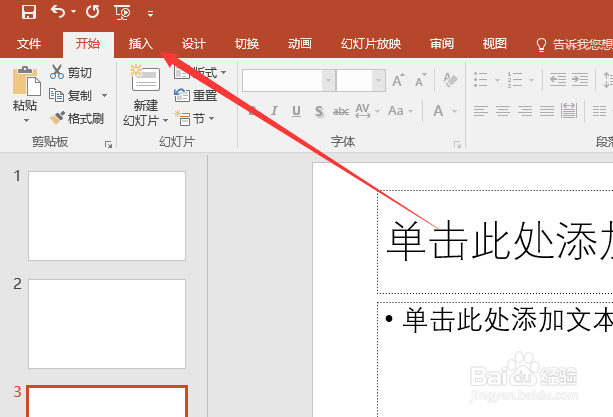
Task: Click the font name input box
Action: tap(282, 80)
